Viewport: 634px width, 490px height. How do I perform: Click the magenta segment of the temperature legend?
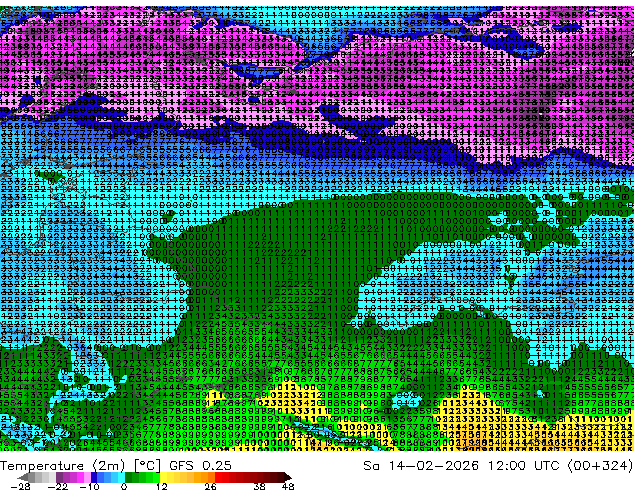point(80,477)
